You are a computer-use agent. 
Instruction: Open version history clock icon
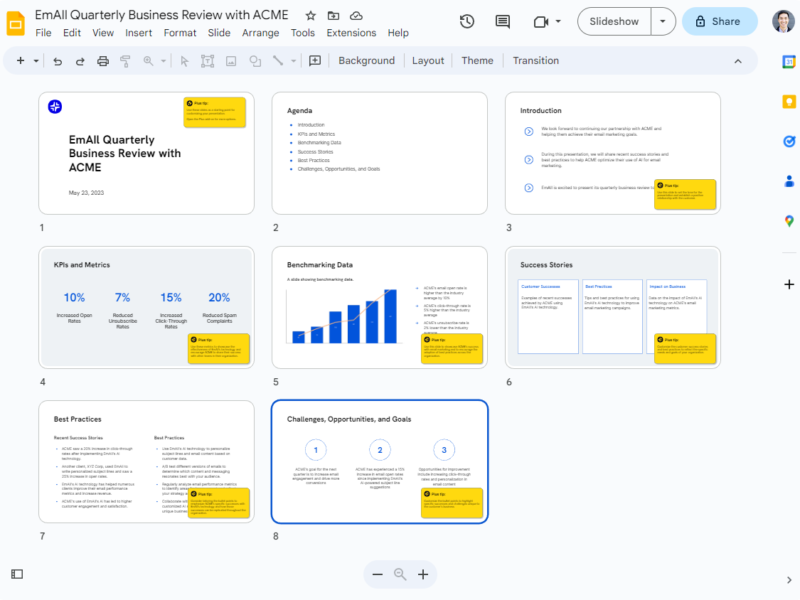pos(467,22)
